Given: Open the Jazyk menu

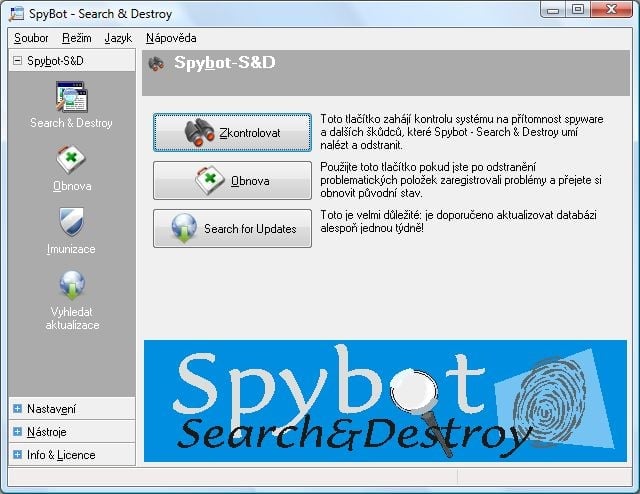Looking at the screenshot, I should [x=118, y=38].
